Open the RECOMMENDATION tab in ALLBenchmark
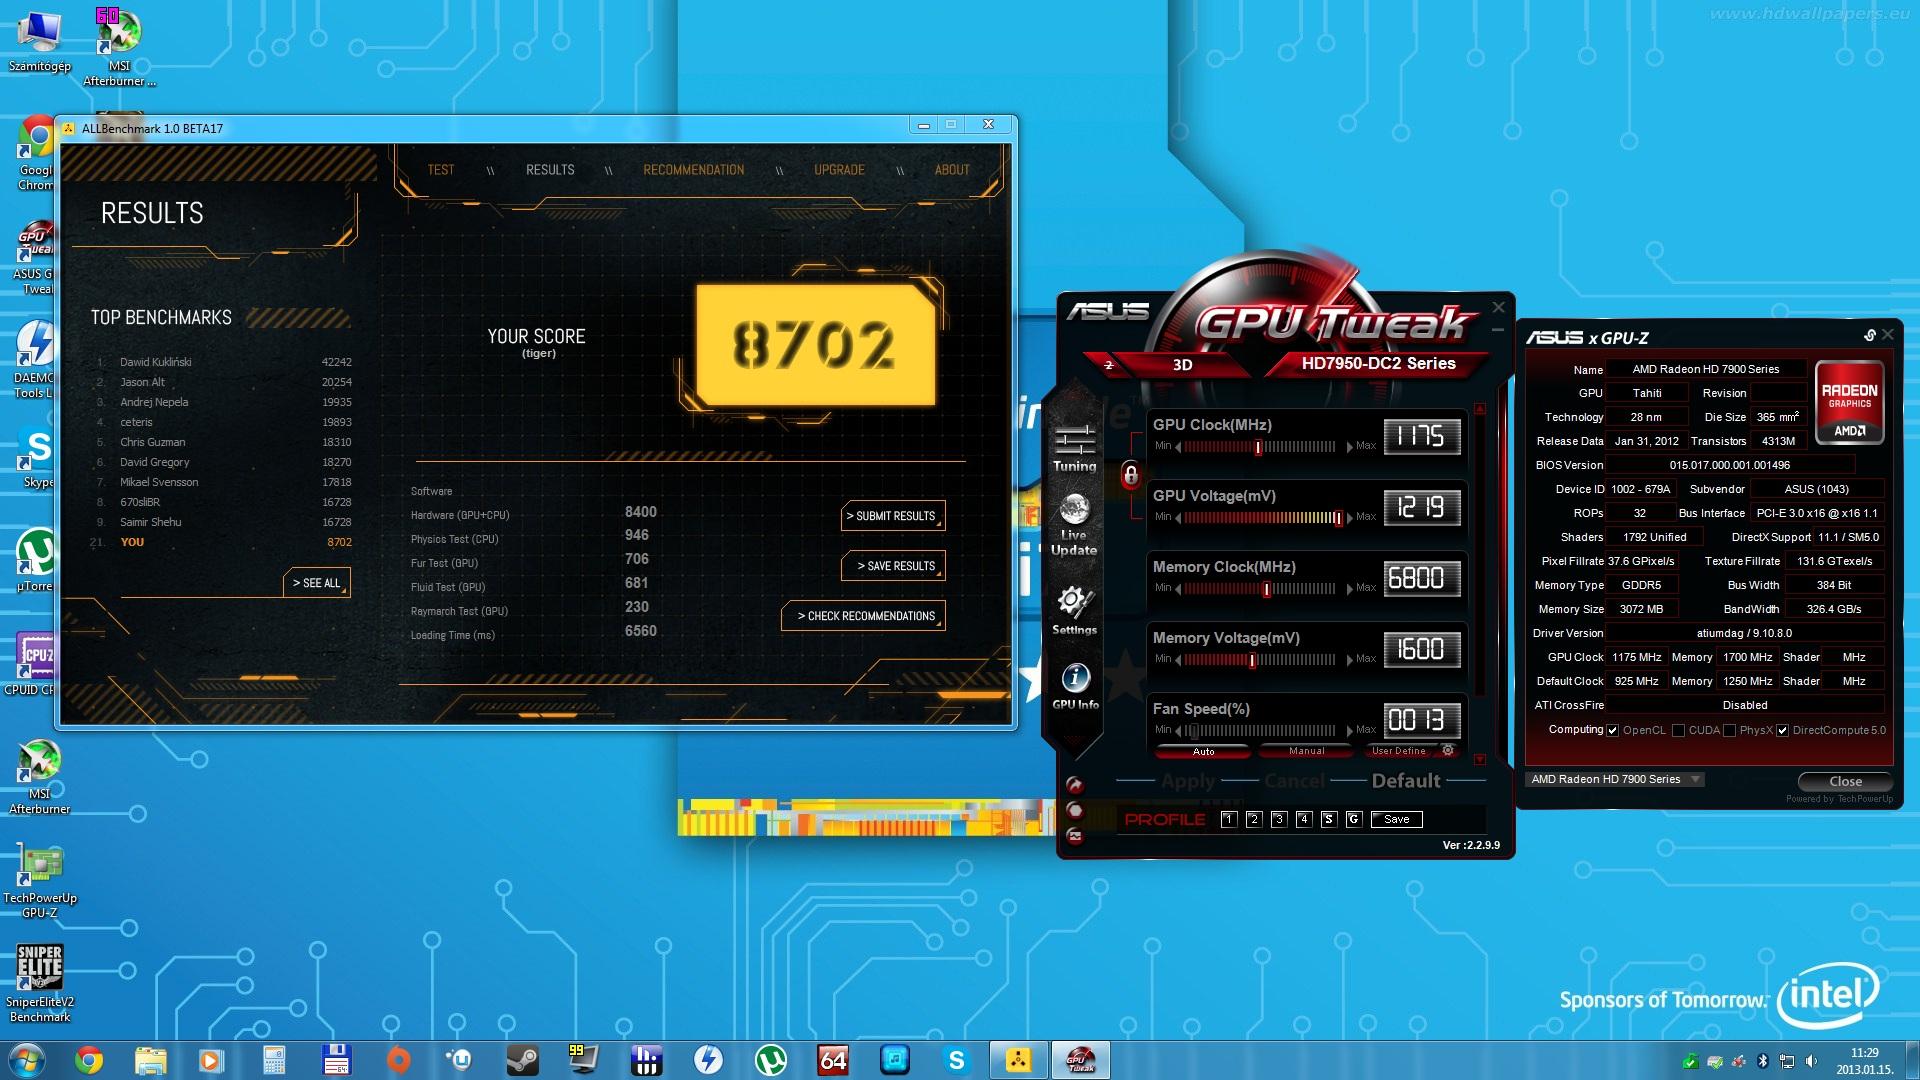The width and height of the screenshot is (1920, 1080). click(693, 170)
